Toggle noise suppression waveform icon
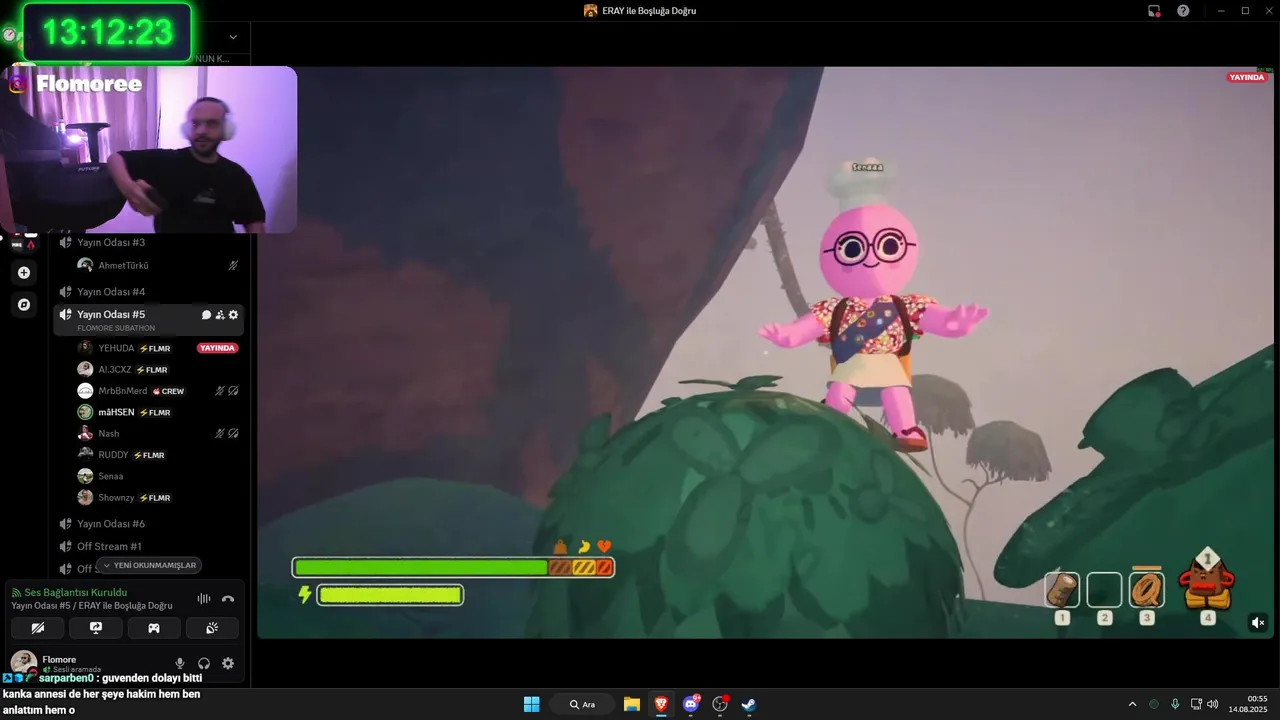The height and width of the screenshot is (720, 1280). coord(204,599)
